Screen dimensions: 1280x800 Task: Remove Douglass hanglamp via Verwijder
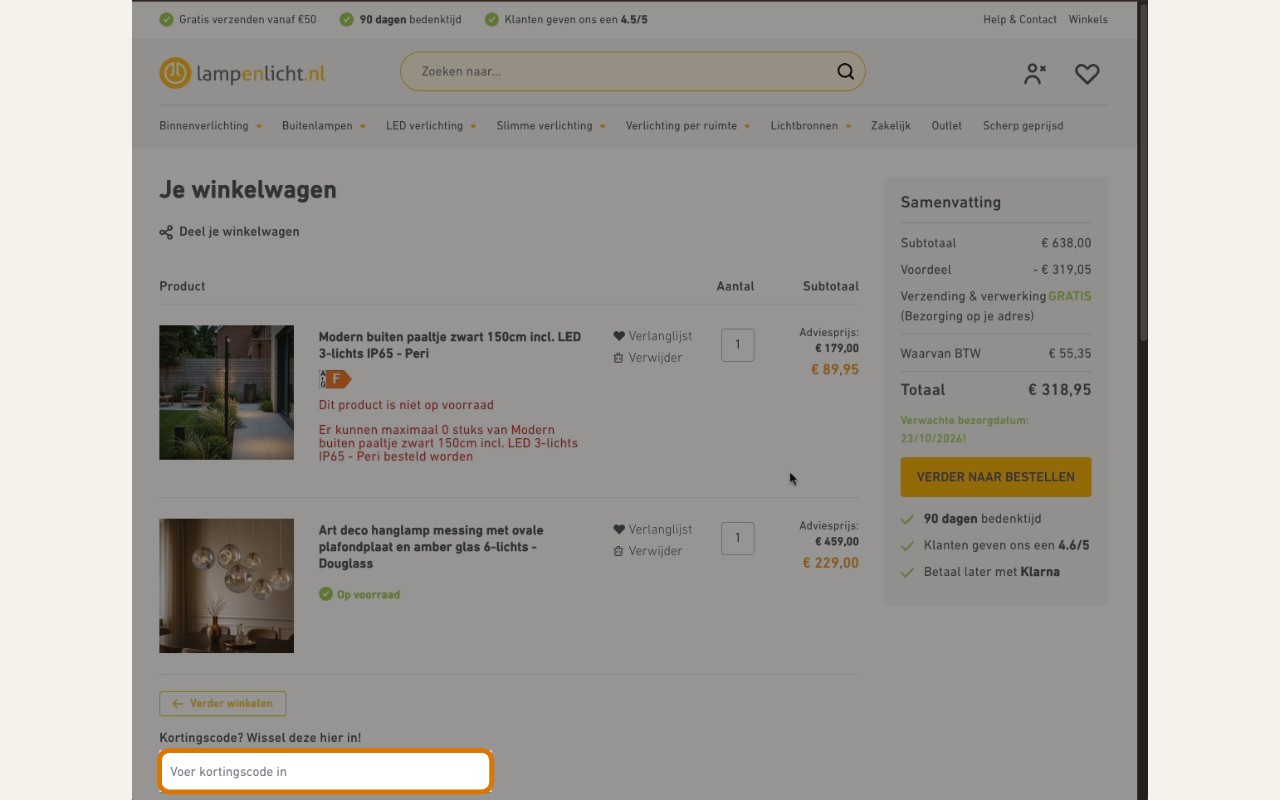point(647,551)
